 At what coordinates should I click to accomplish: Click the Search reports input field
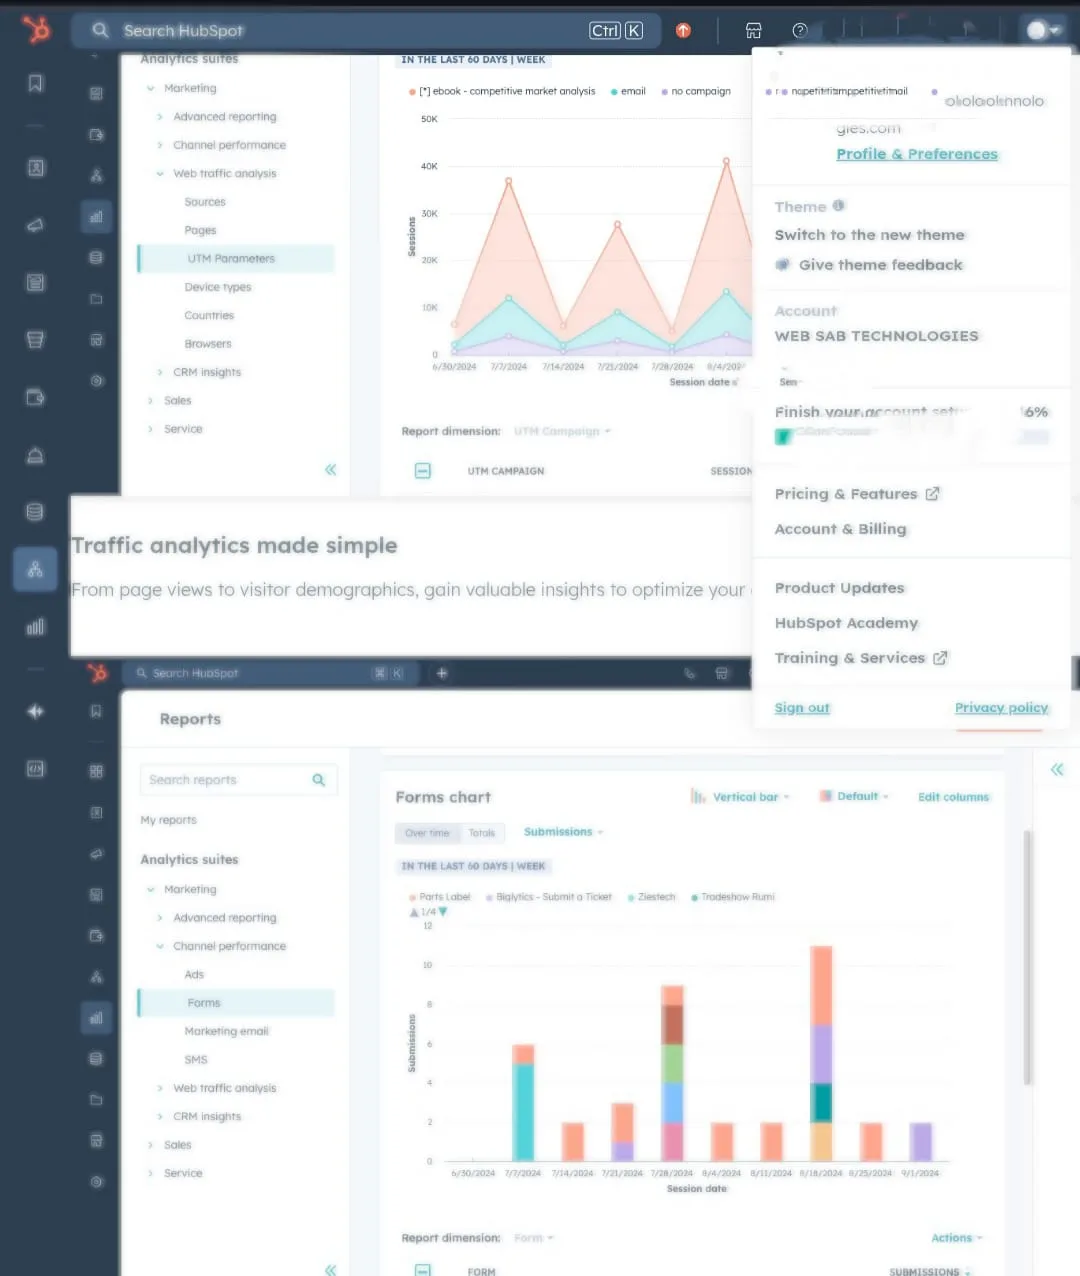click(x=238, y=780)
